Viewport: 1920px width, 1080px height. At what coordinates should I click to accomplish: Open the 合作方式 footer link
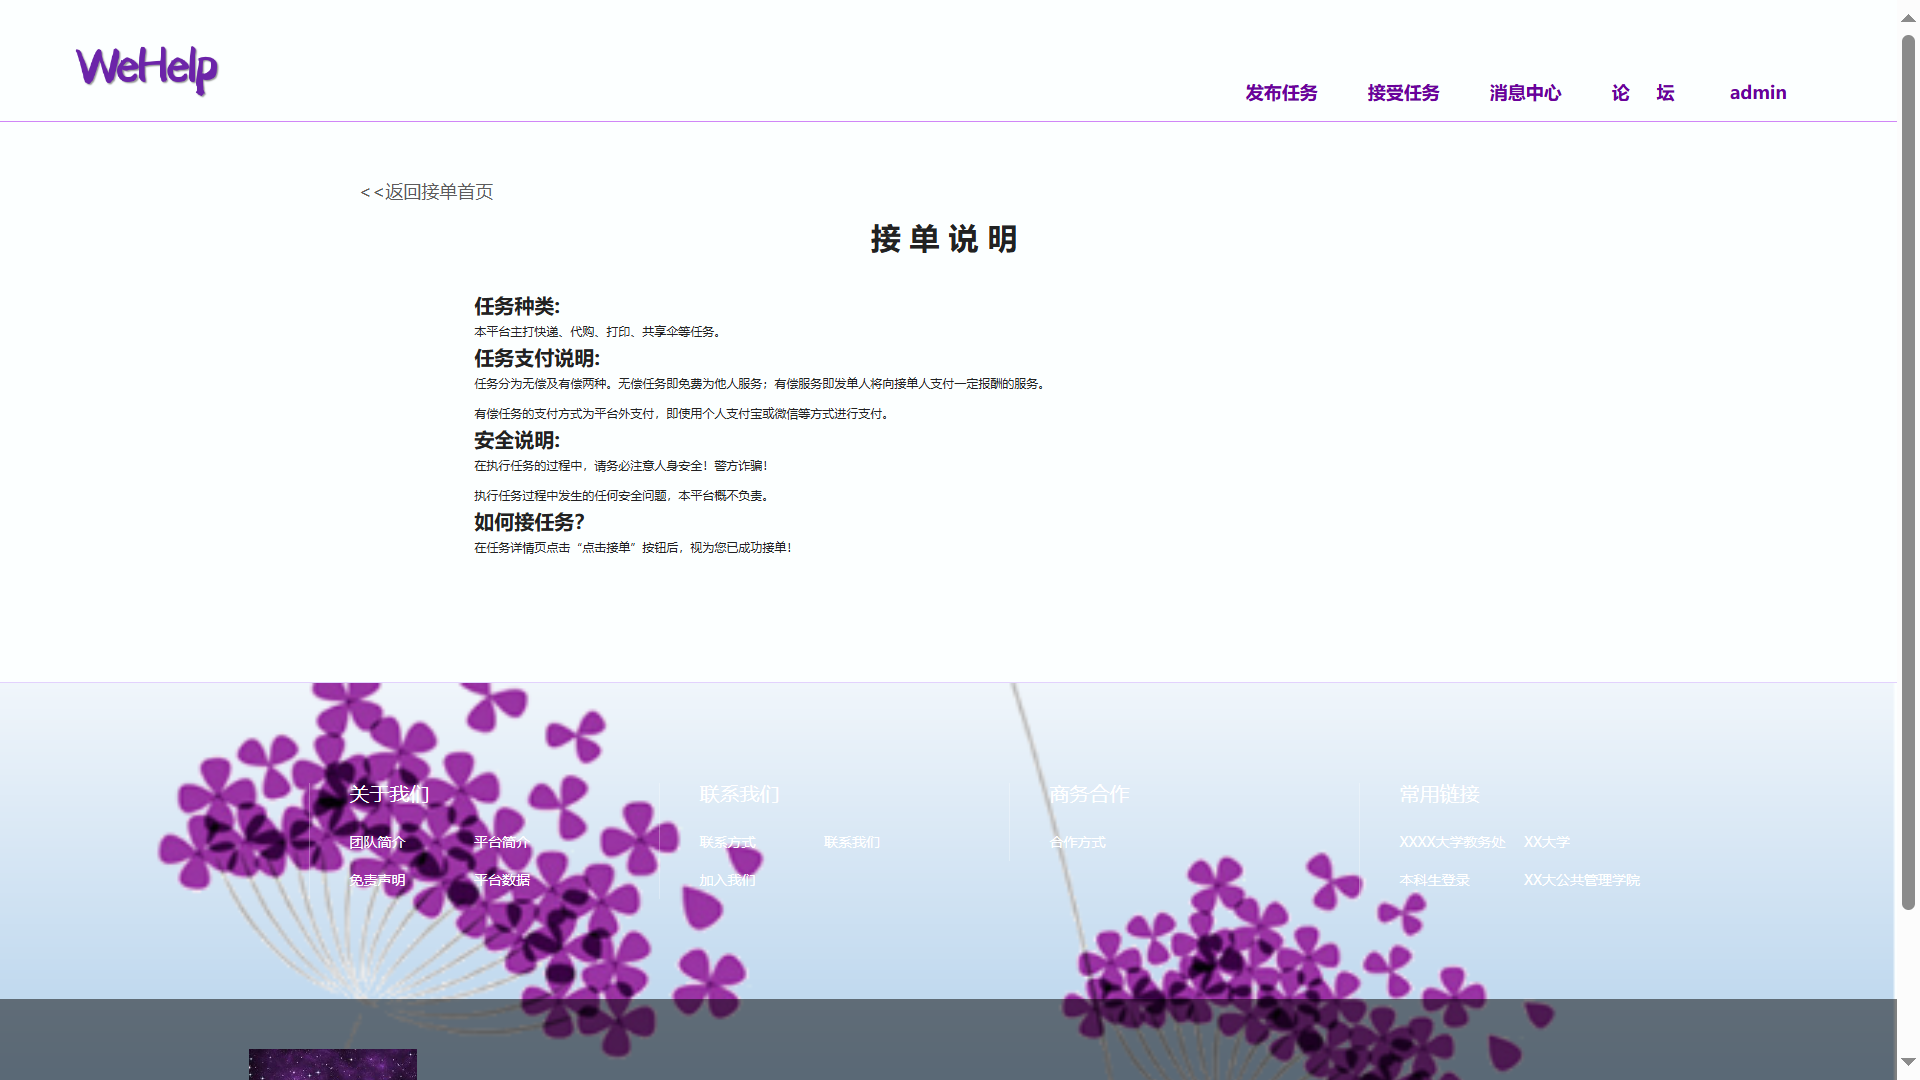1077,842
